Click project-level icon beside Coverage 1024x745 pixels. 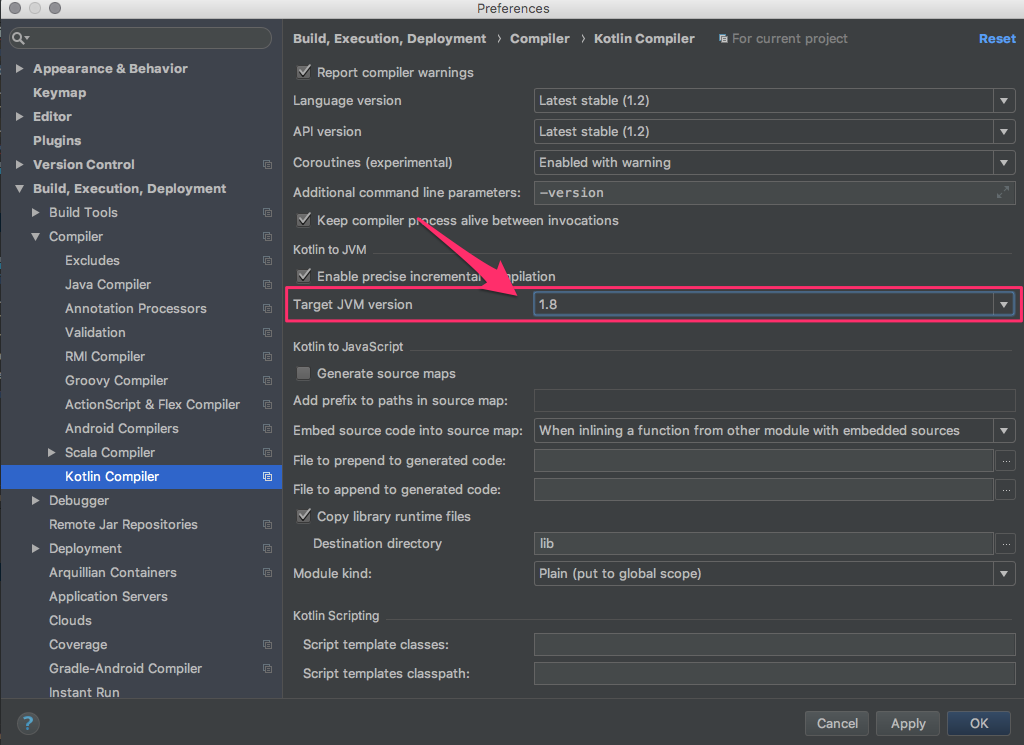tap(267, 644)
